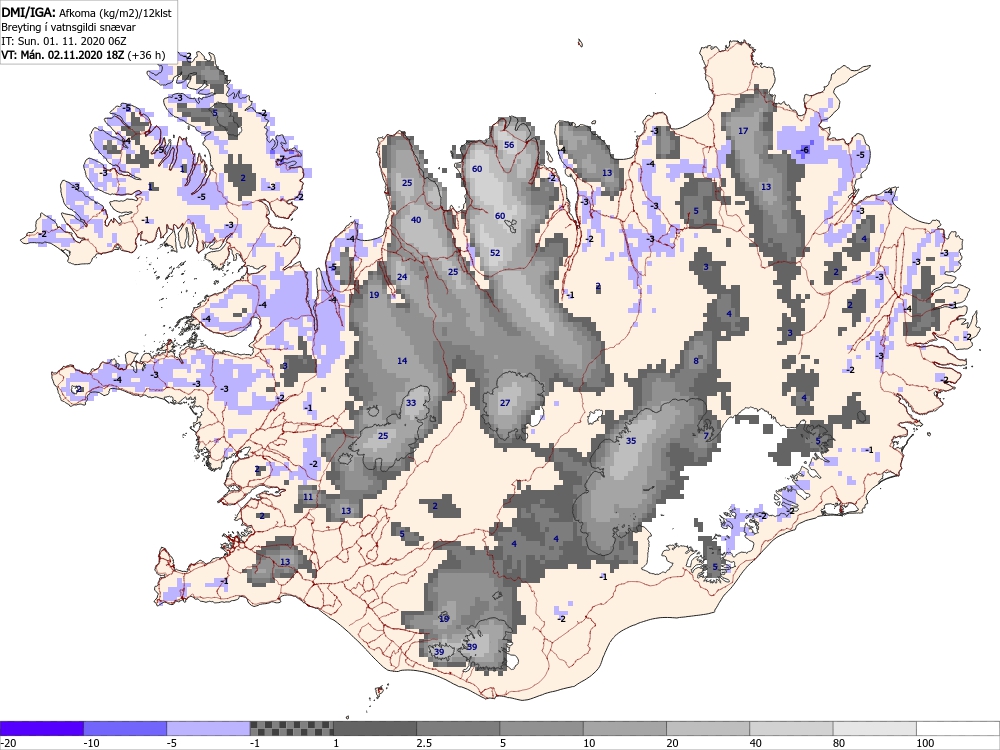This screenshot has width=1000, height=750.
Task: Click the white above-100 legend swatch
Action: pyautogui.click(x=958, y=728)
